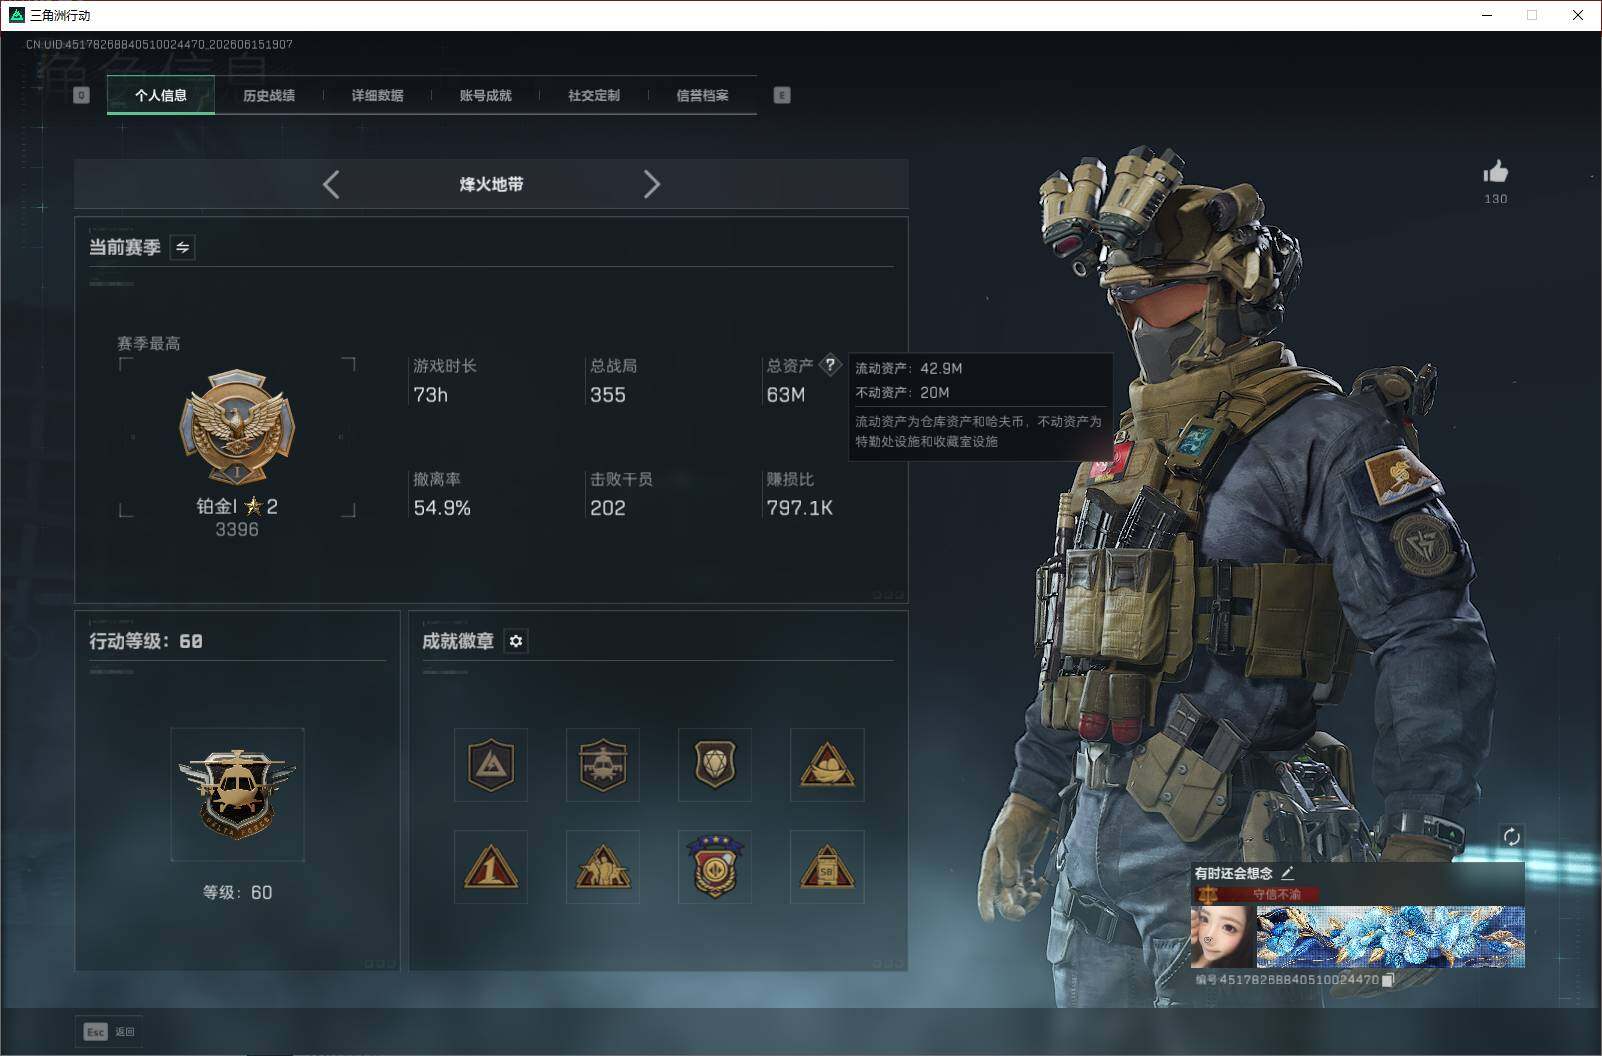Select the soldiers squad triangle badge
1602x1056 pixels.
[x=603, y=867]
